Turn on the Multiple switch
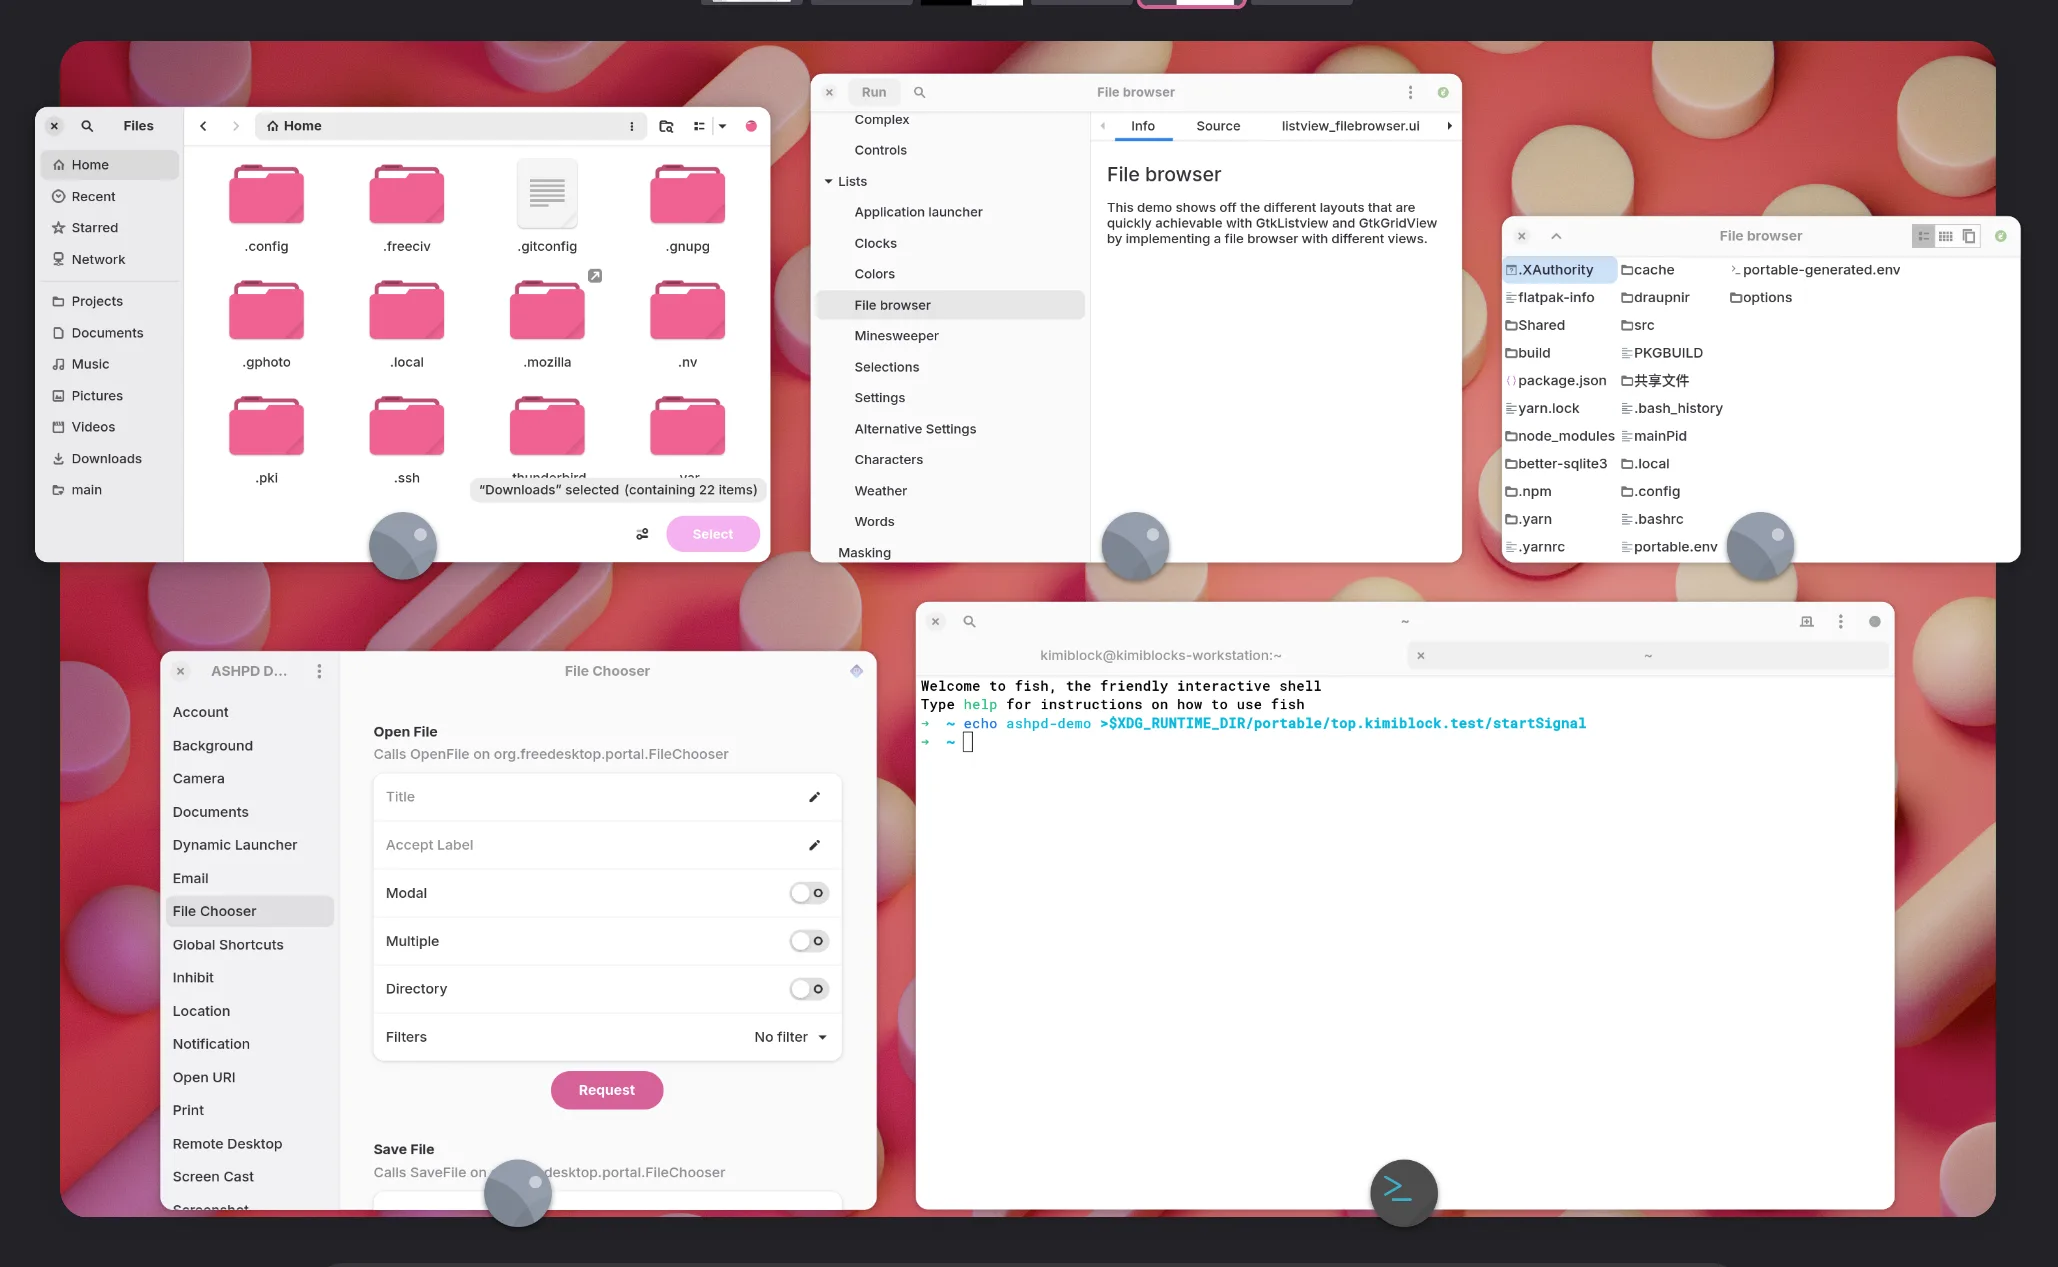 808,941
